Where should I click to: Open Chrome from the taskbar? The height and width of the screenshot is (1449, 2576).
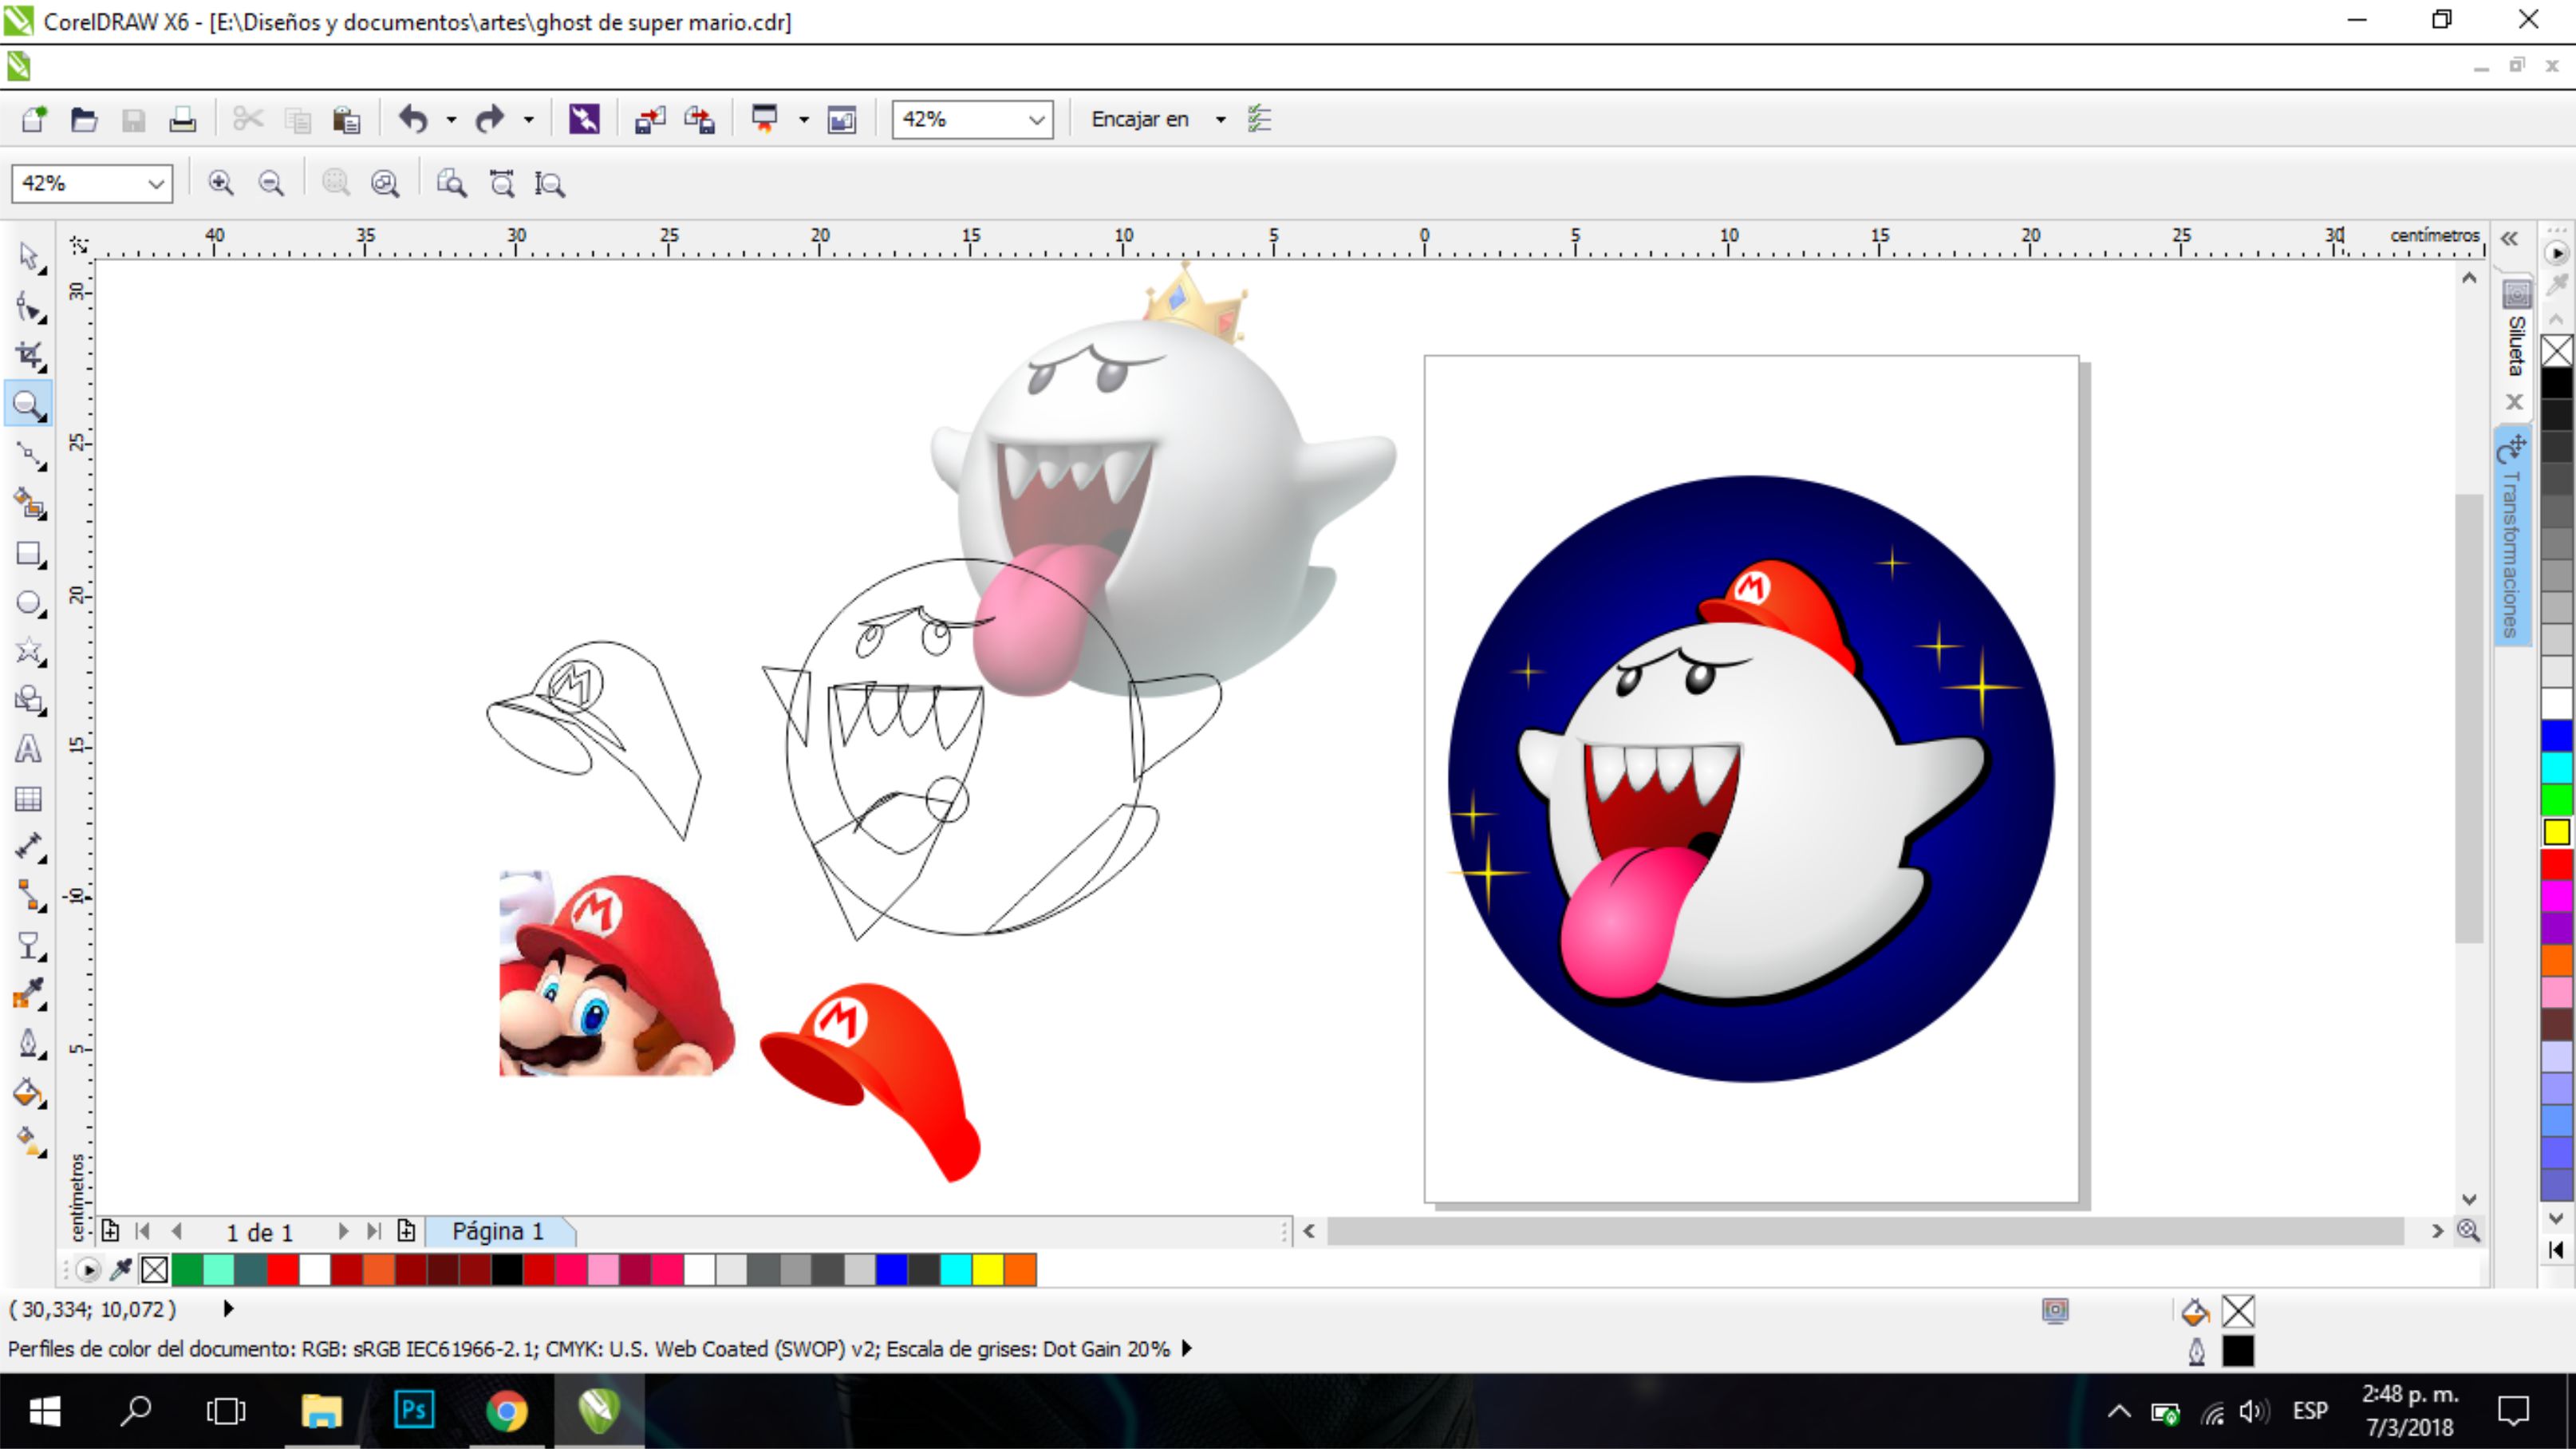(507, 1411)
